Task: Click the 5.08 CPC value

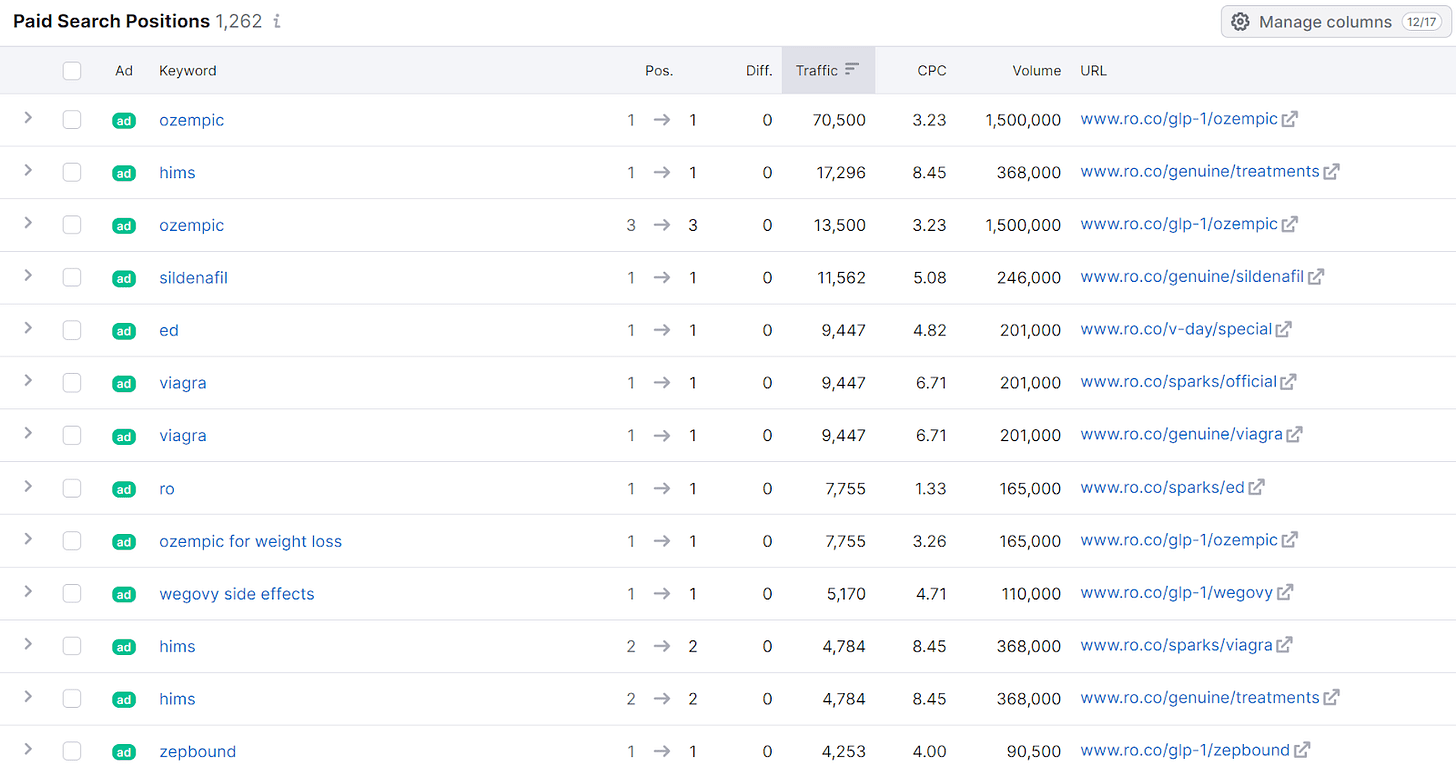Action: coord(929,278)
